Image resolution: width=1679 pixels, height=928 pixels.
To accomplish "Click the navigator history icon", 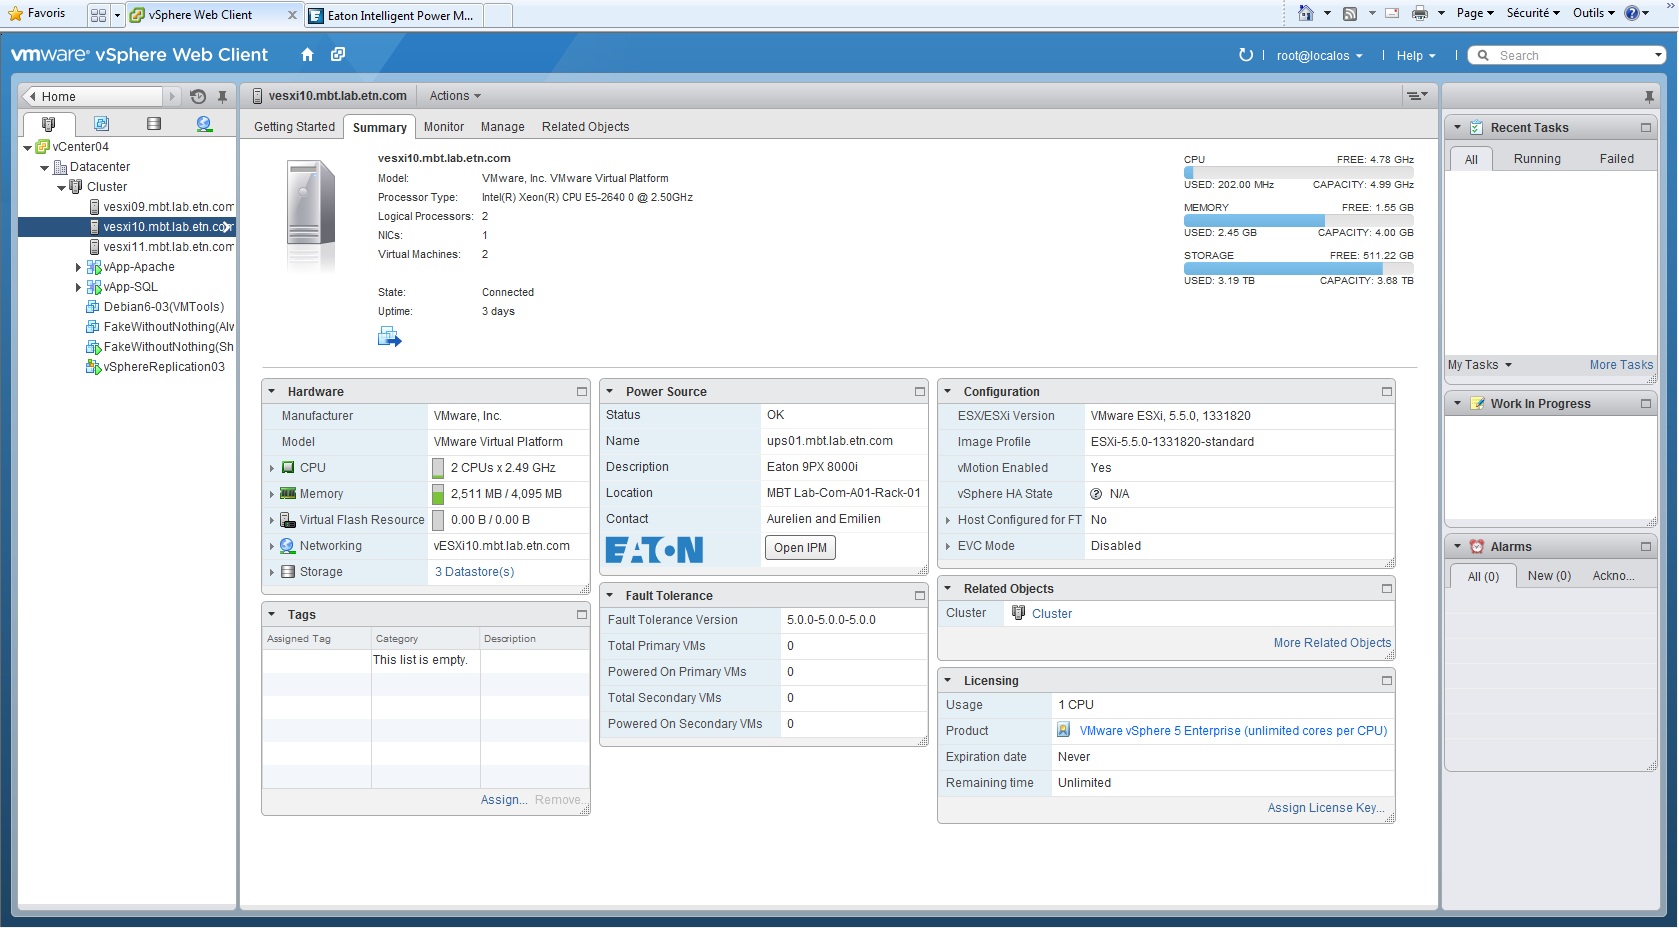I will [198, 97].
